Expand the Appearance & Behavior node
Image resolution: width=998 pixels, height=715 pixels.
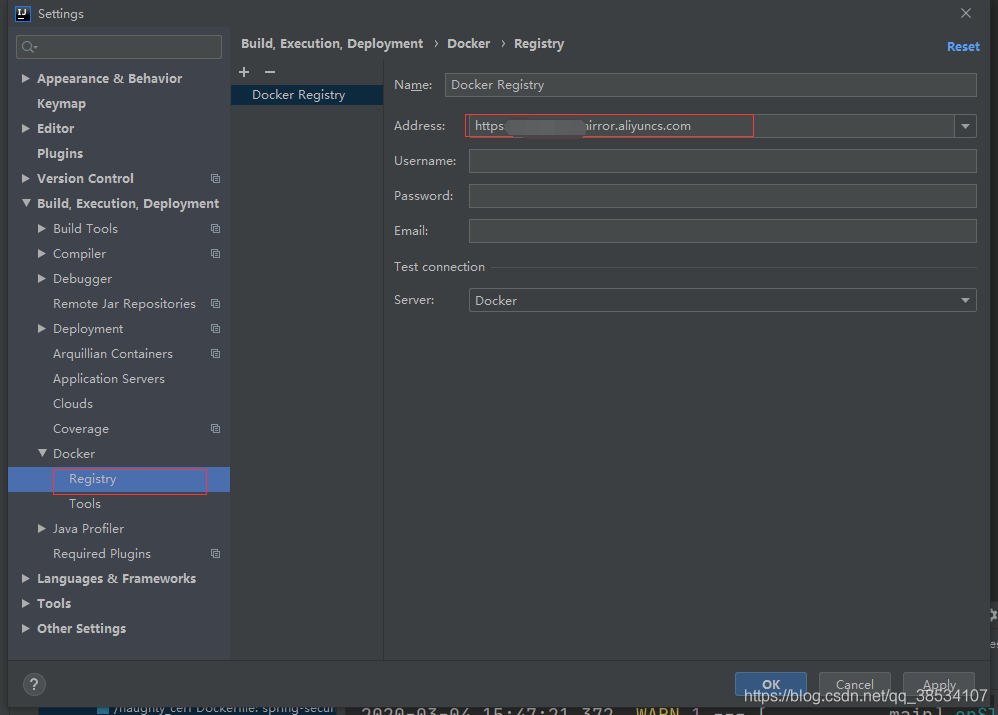[x=24, y=78]
